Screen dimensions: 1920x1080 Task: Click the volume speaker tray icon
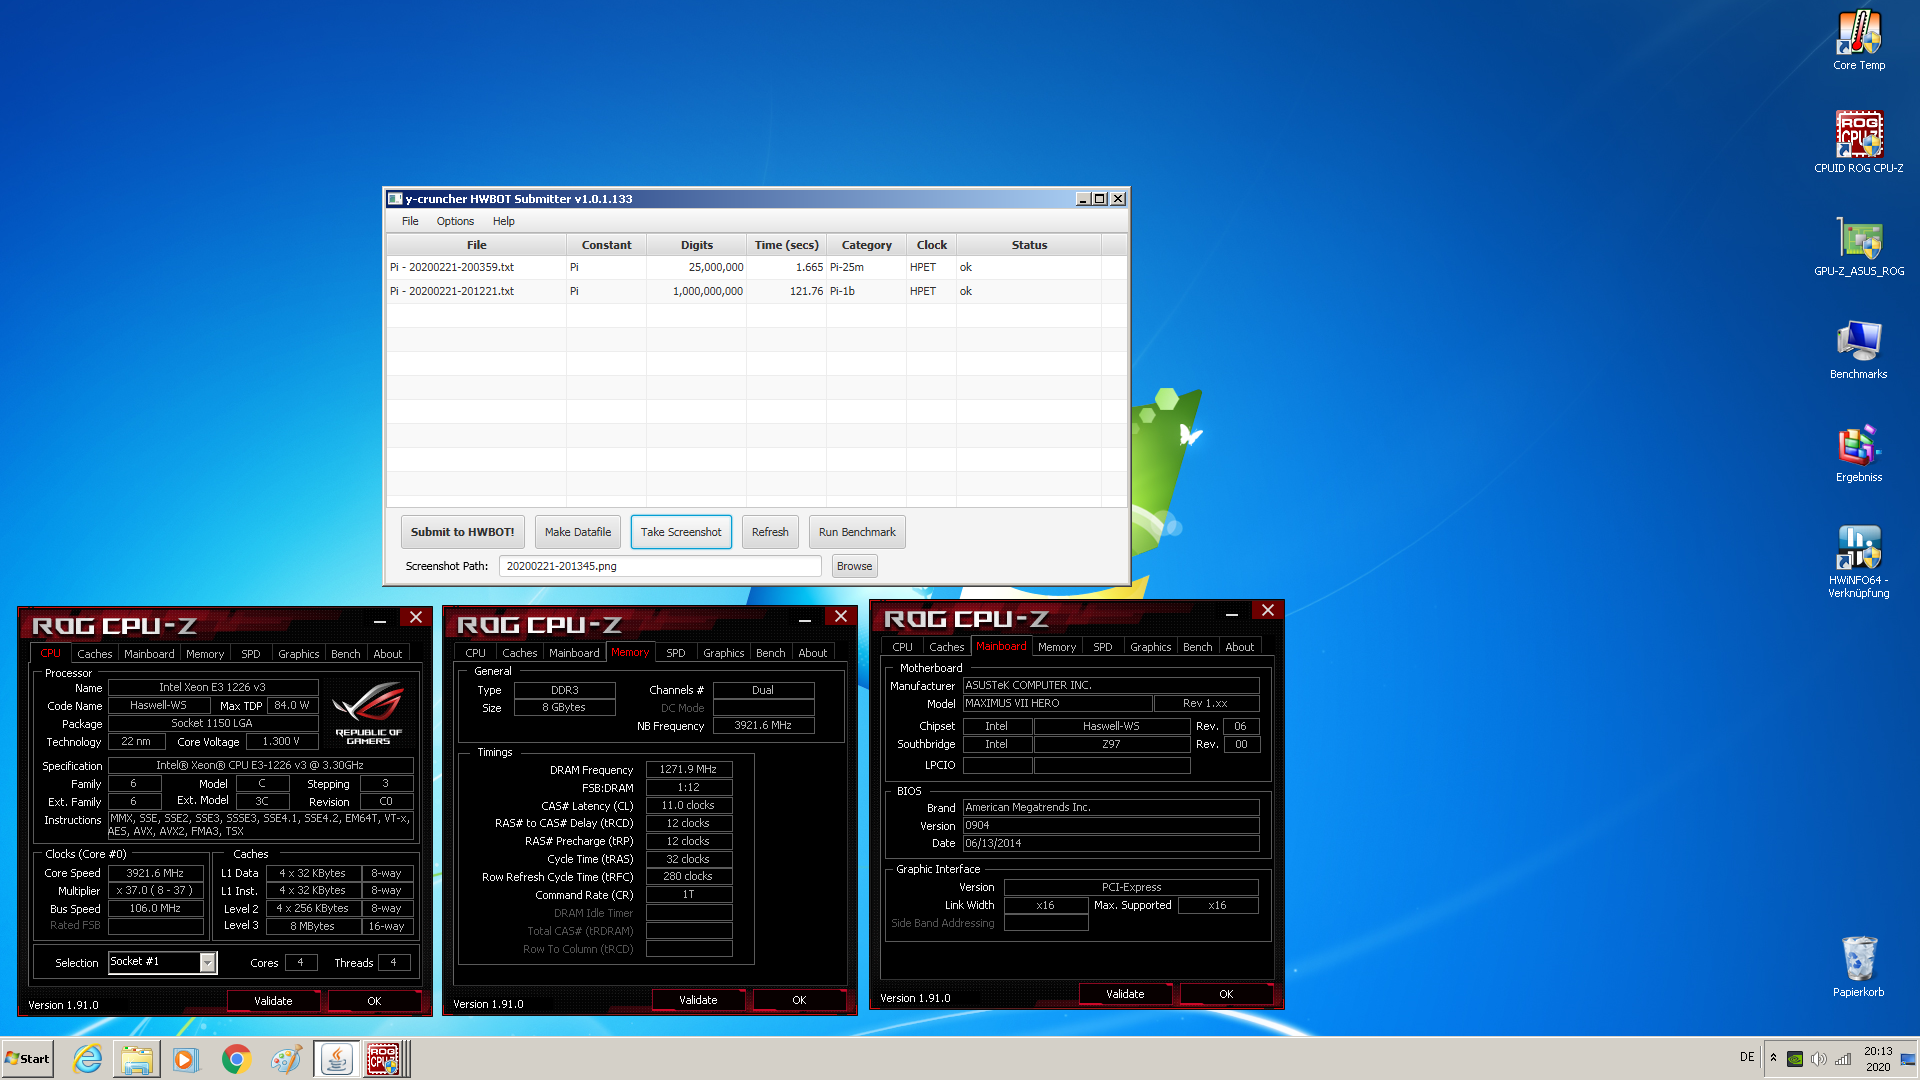coord(1819,1059)
